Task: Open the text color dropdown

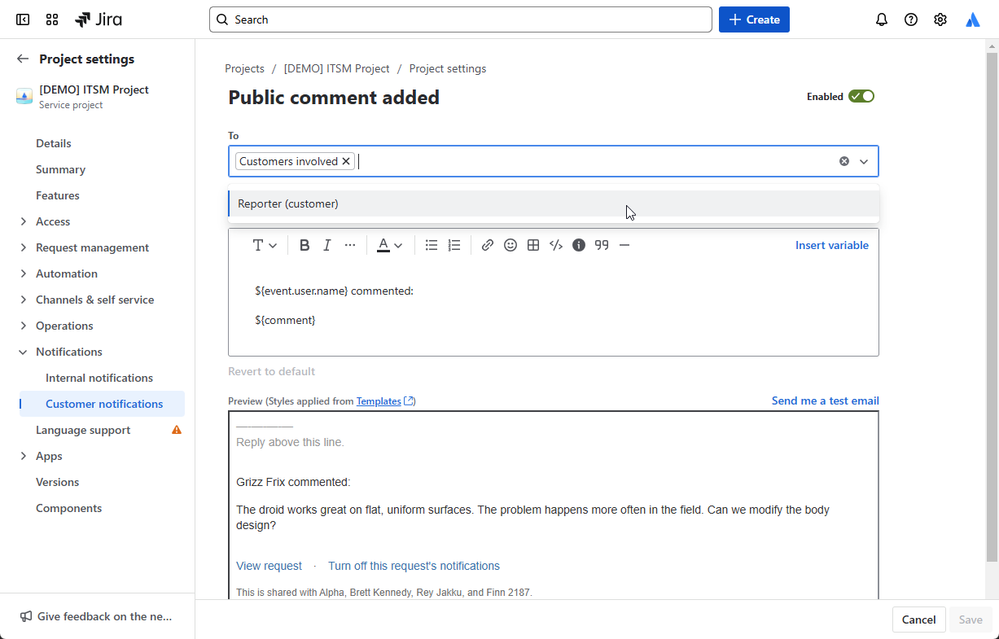Action: tap(389, 245)
